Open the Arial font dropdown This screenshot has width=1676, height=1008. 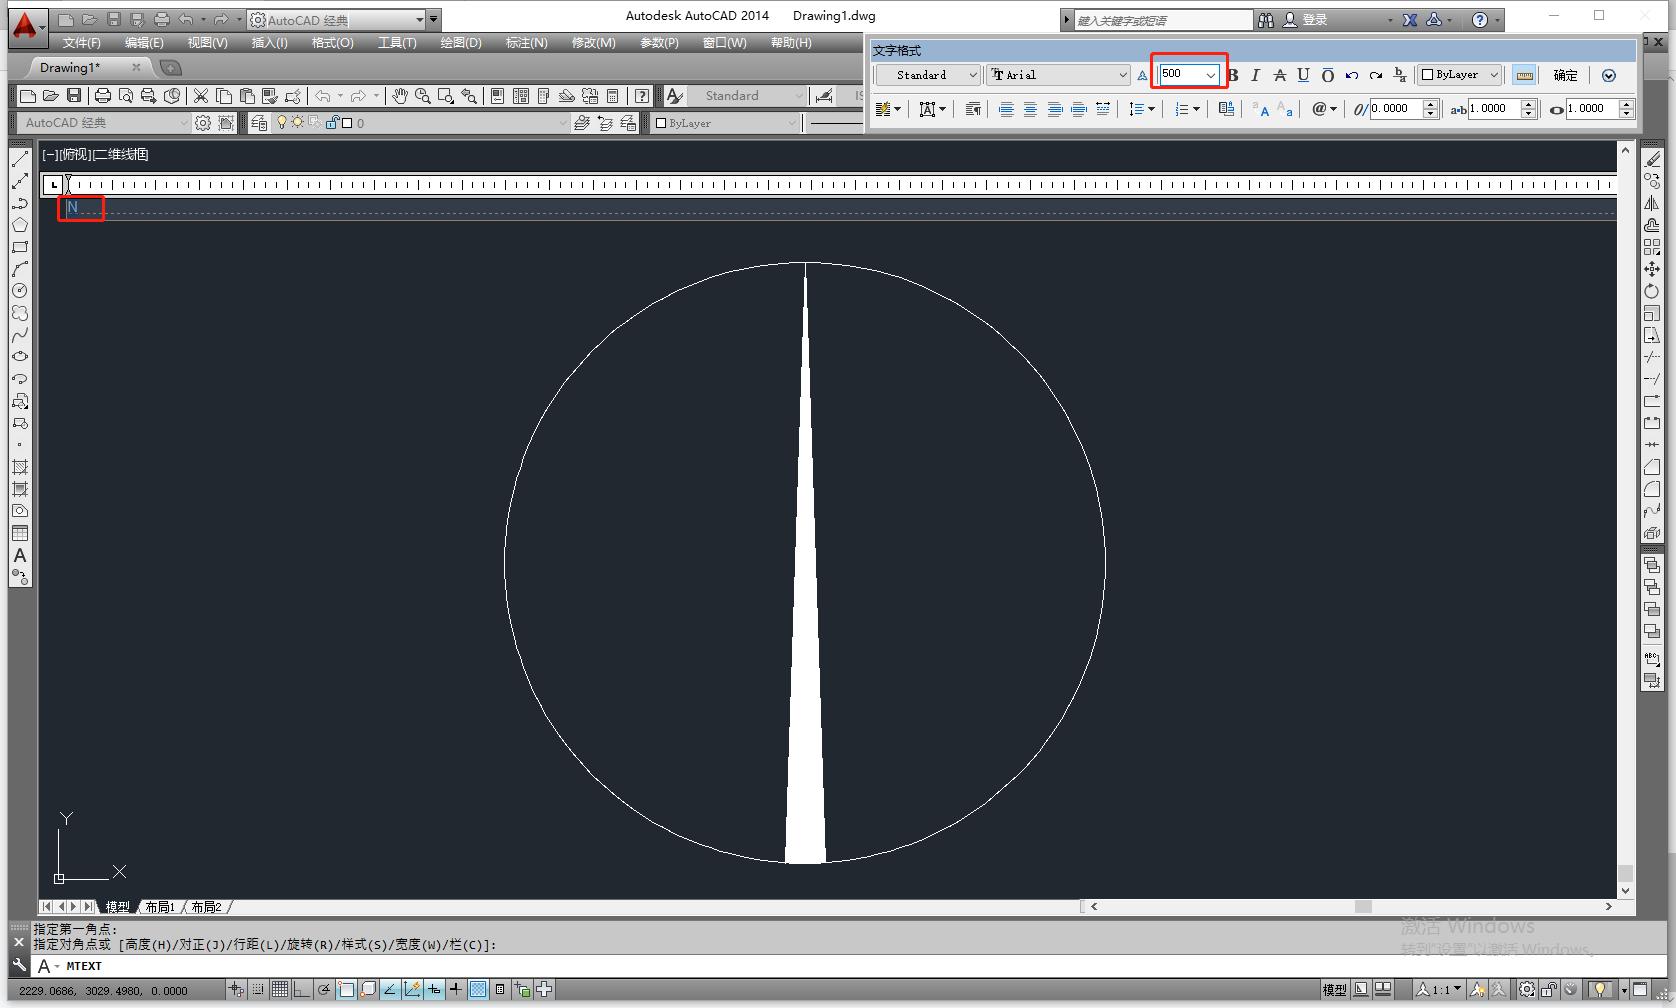1122,74
